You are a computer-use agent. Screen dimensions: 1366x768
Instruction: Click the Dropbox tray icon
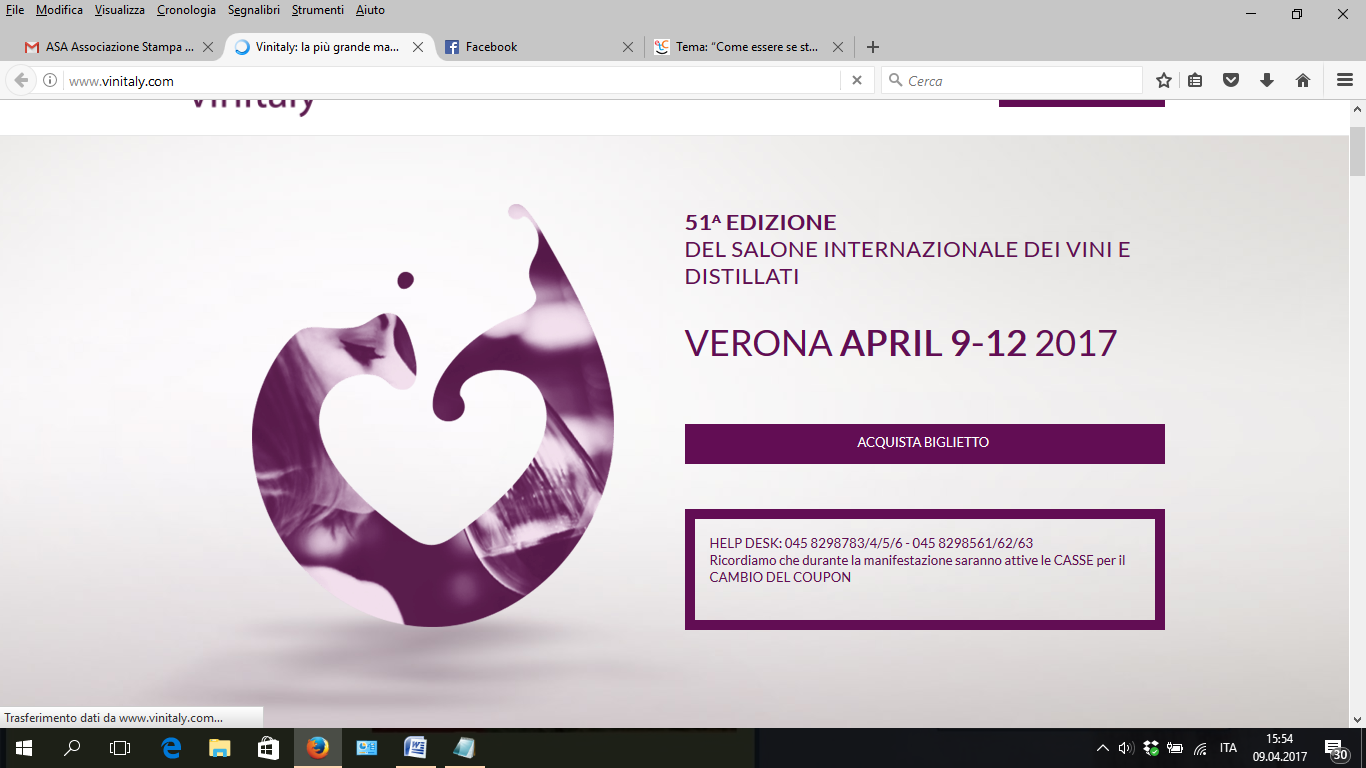click(x=1151, y=748)
